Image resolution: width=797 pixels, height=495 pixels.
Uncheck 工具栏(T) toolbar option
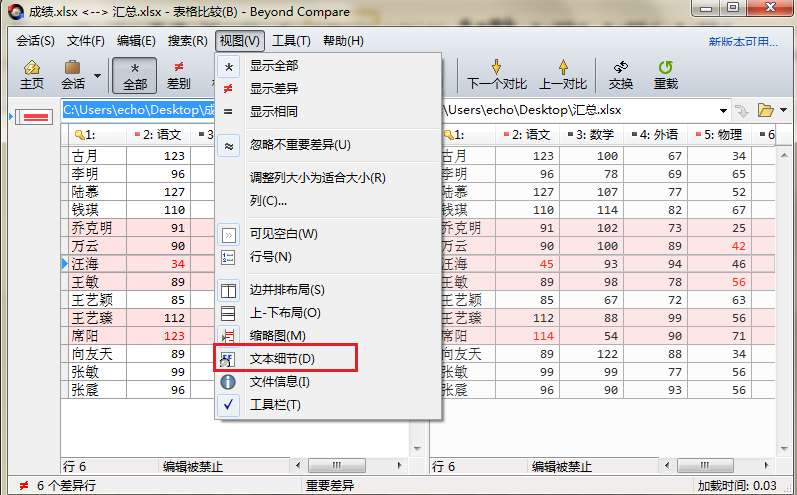[328, 405]
